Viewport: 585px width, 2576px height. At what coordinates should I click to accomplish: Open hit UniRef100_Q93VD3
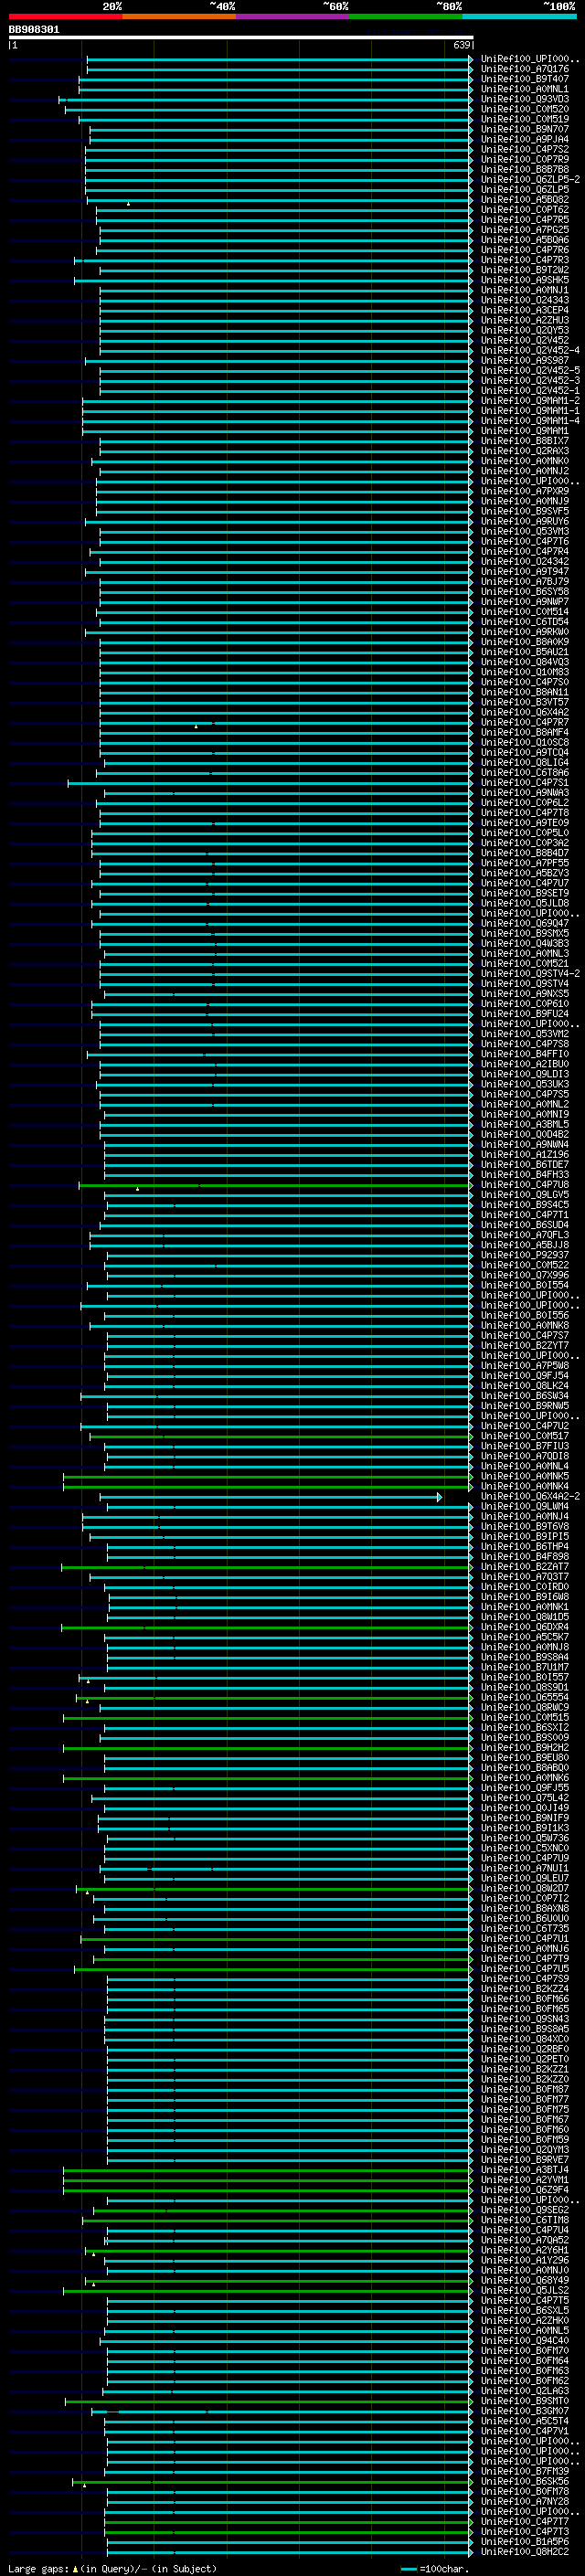pyautogui.click(x=524, y=99)
